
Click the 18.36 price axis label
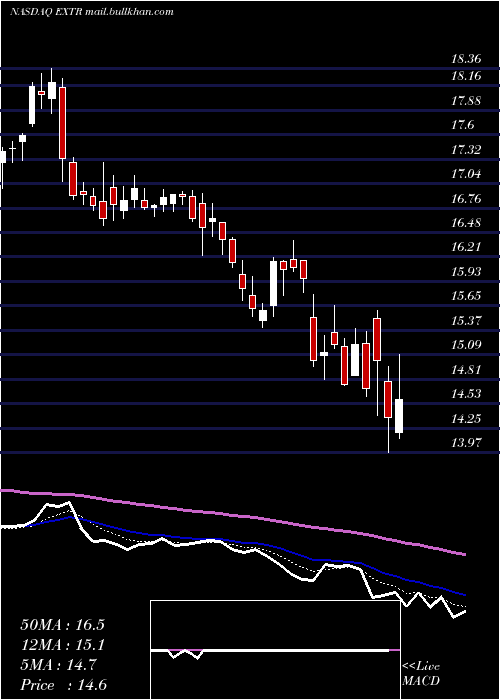pos(466,58)
